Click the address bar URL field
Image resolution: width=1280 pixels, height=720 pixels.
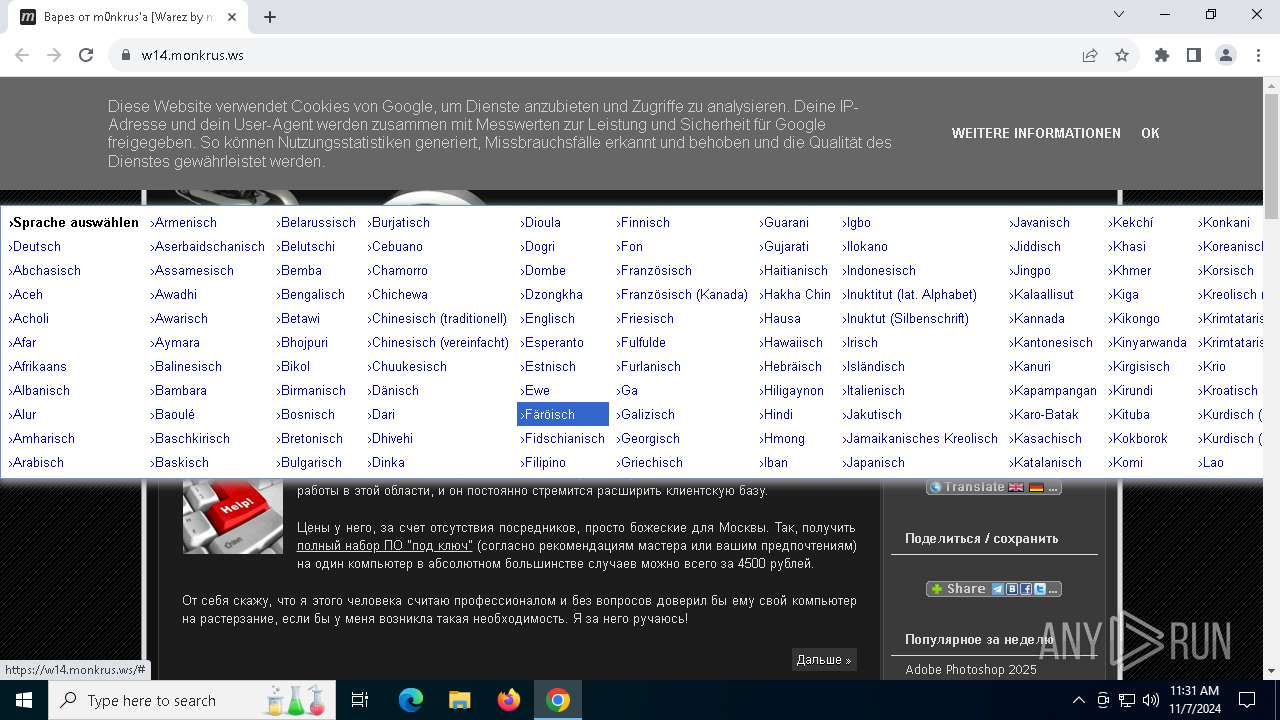pos(600,55)
